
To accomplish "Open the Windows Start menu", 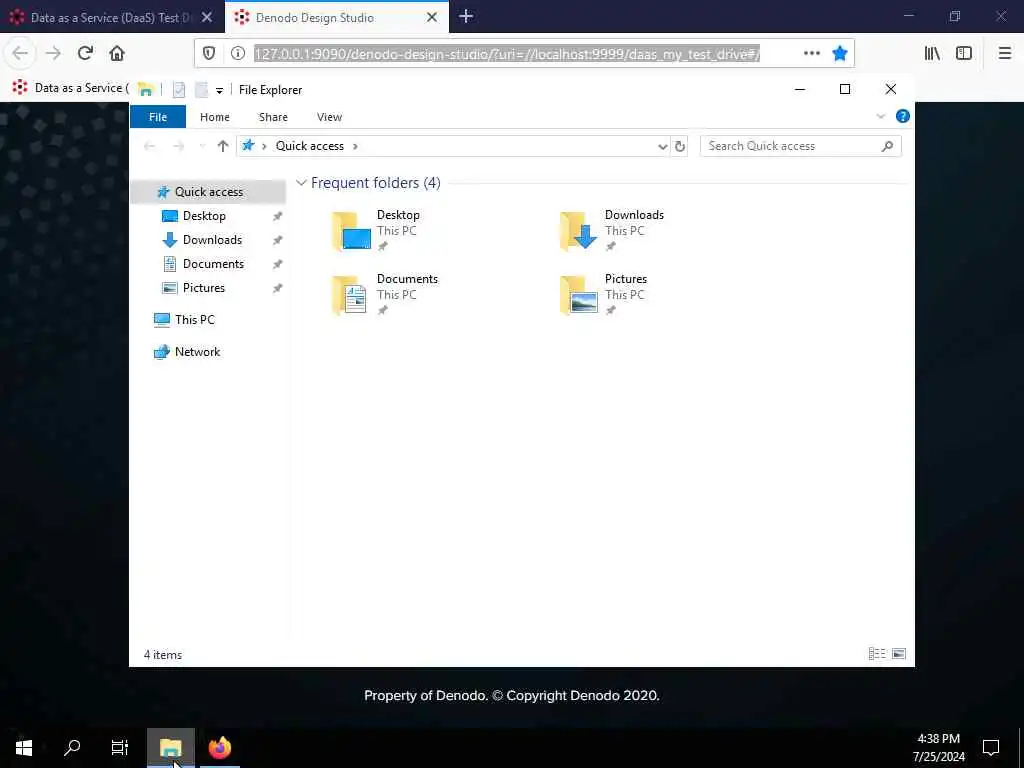I will [x=24, y=748].
